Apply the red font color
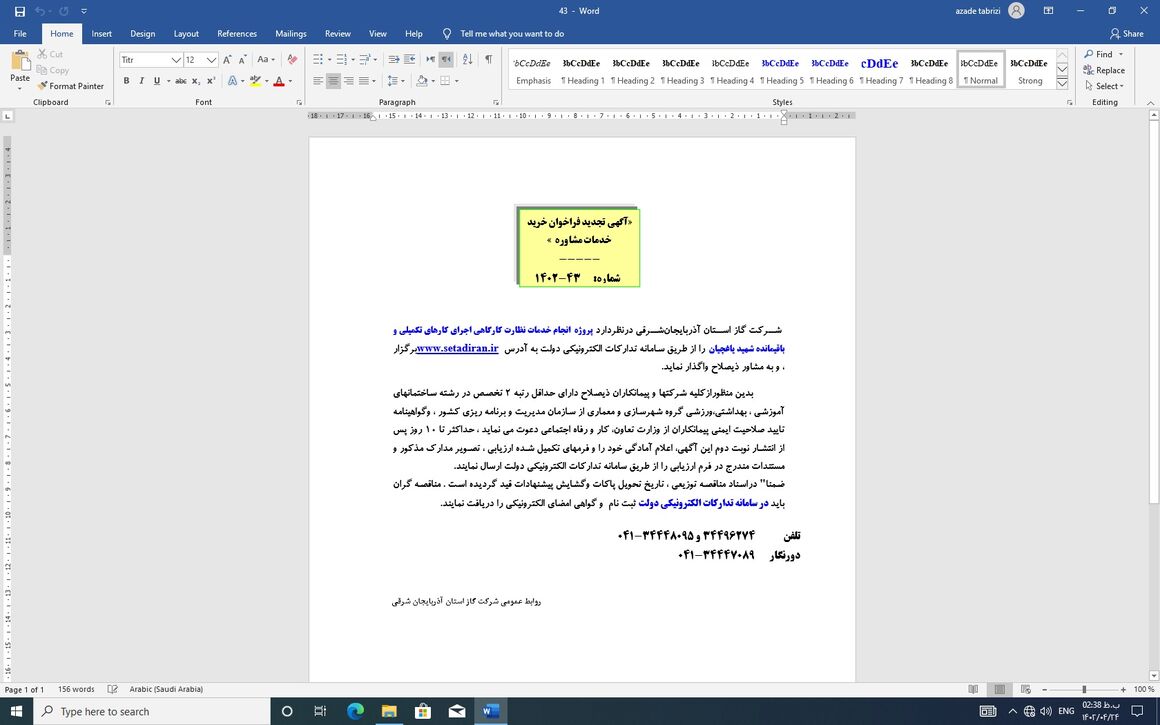The height and width of the screenshot is (725, 1160). 278,81
